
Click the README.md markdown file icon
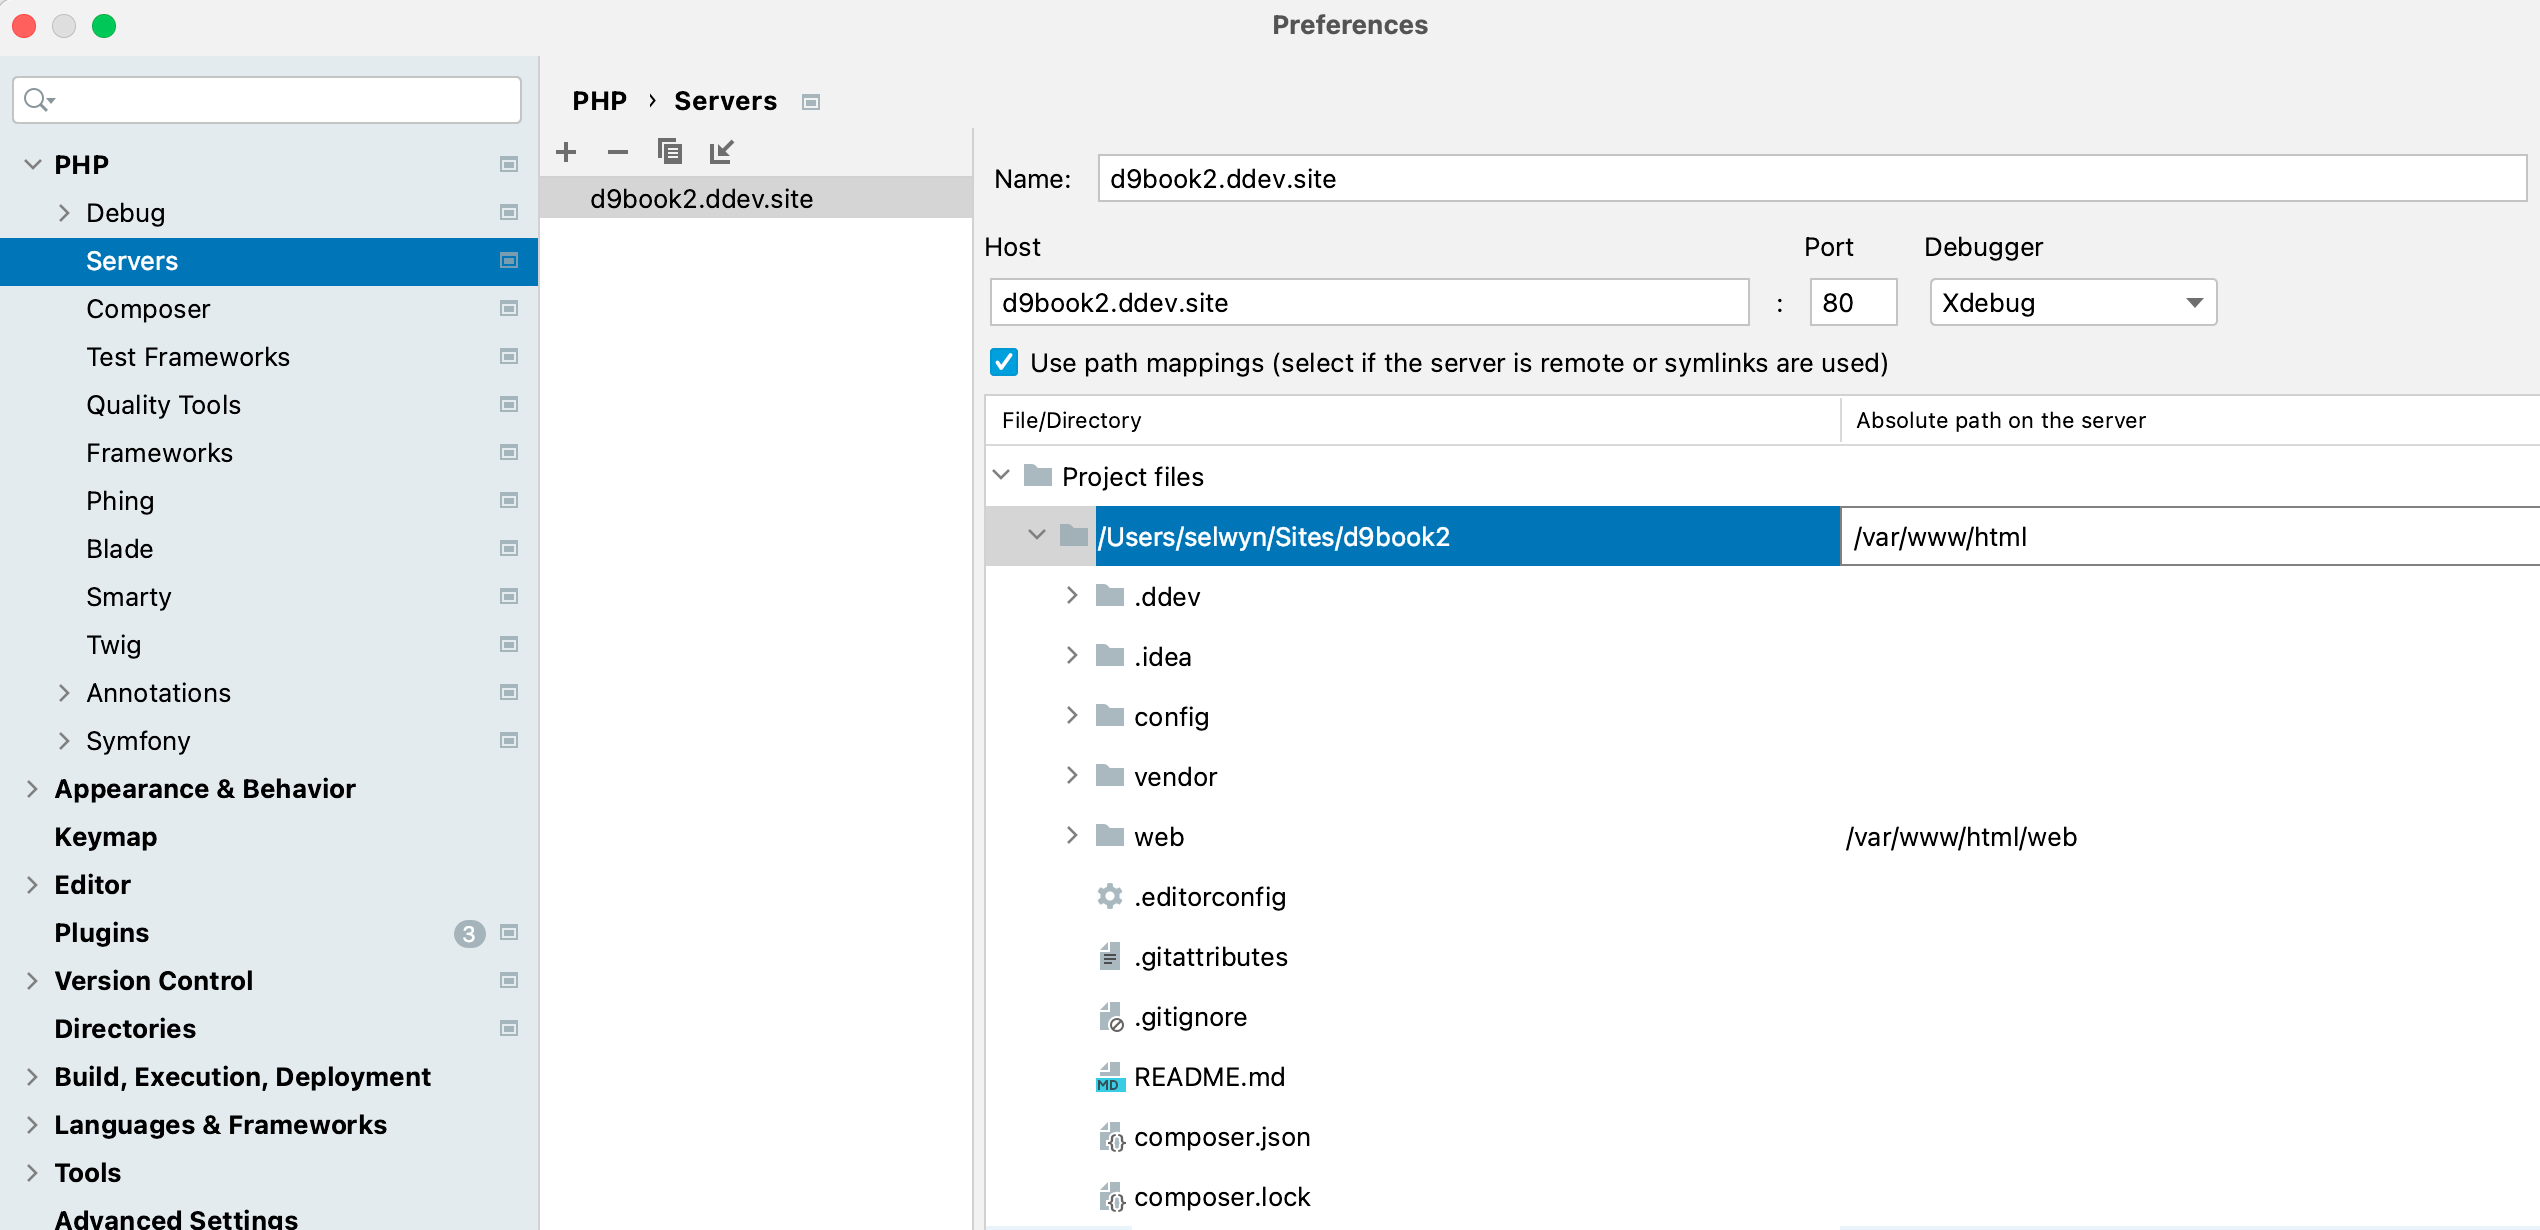pos(1110,1077)
